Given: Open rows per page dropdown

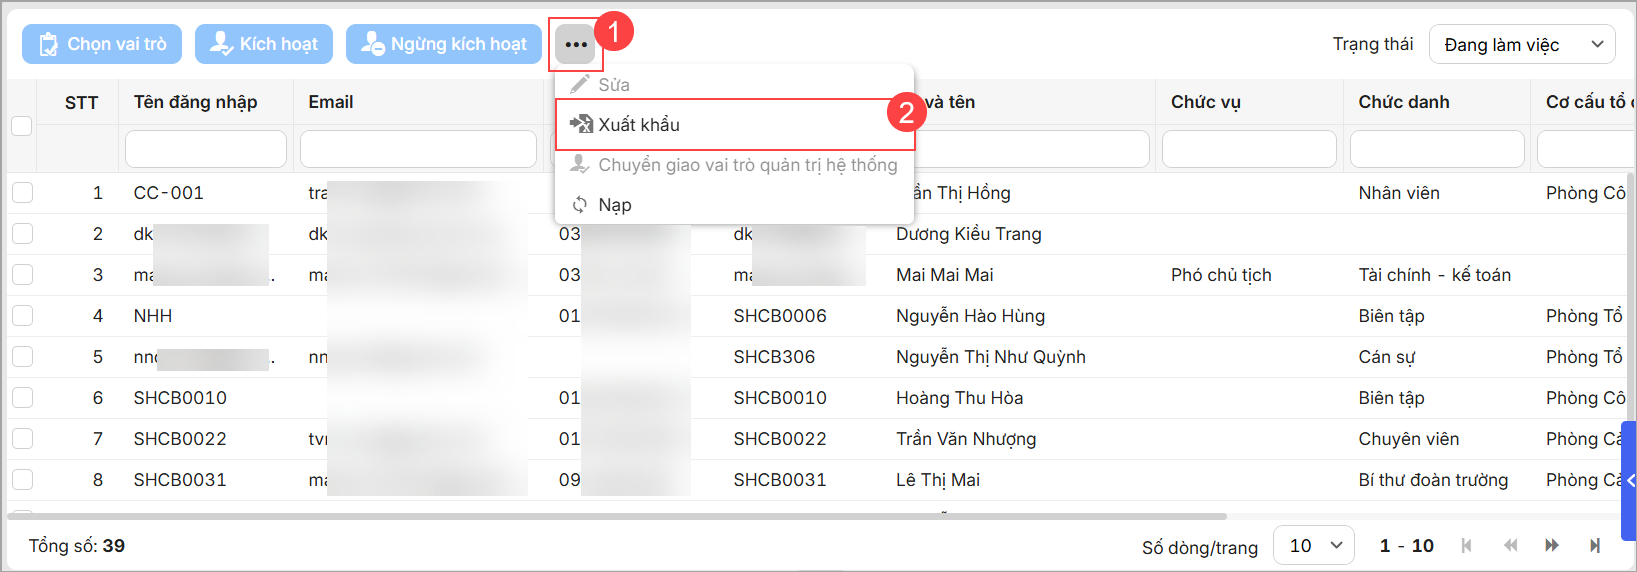Looking at the screenshot, I should click(1313, 545).
